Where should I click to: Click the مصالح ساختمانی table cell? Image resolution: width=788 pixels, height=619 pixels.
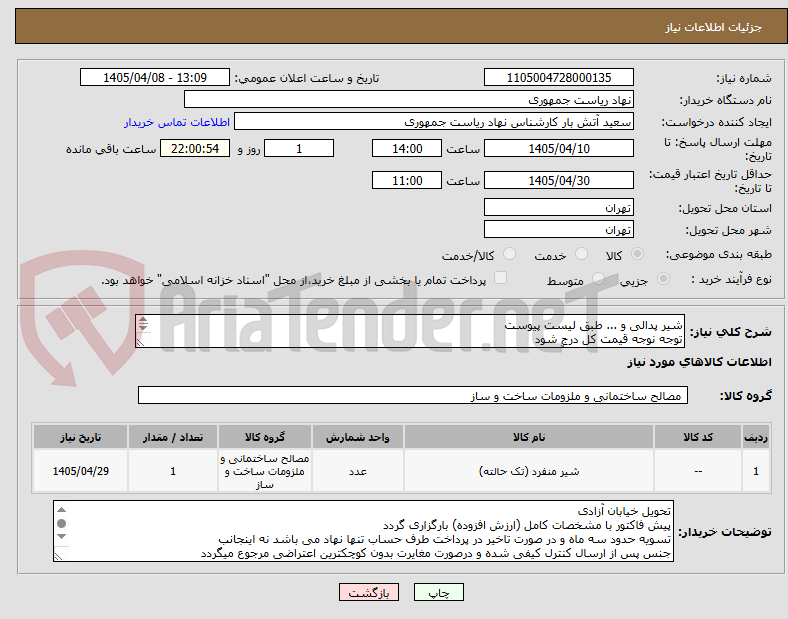pyautogui.click(x=265, y=471)
